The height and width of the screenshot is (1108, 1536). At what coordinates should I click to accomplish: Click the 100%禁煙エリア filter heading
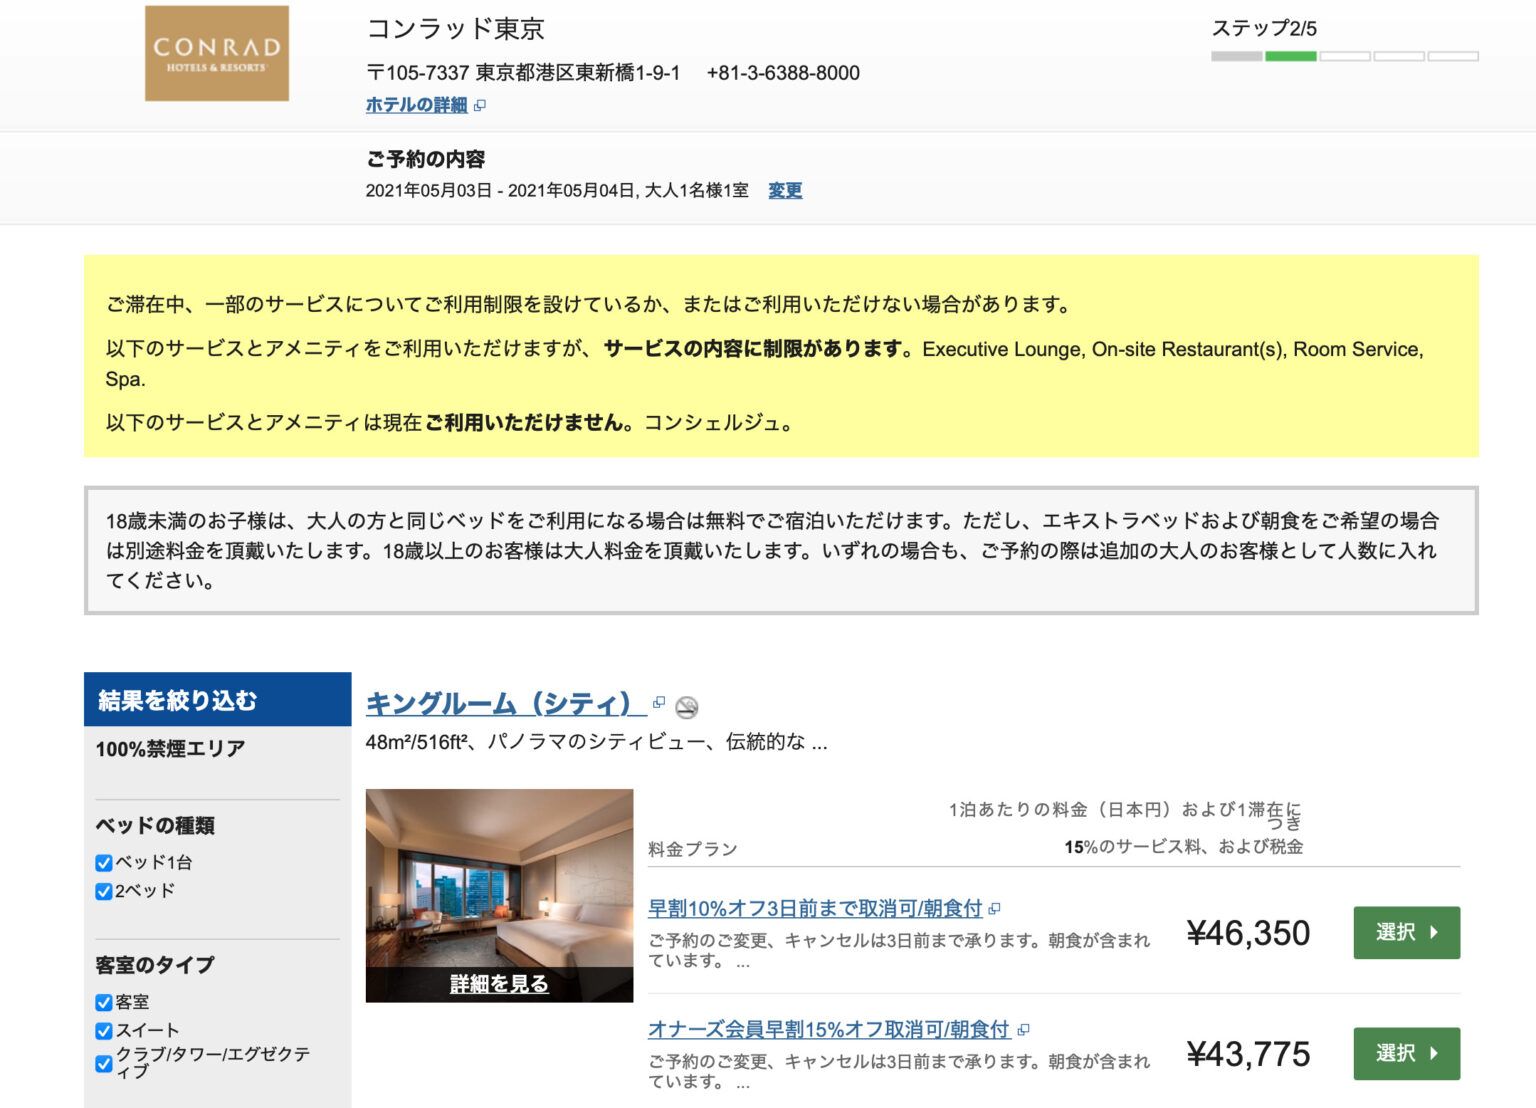coord(171,749)
